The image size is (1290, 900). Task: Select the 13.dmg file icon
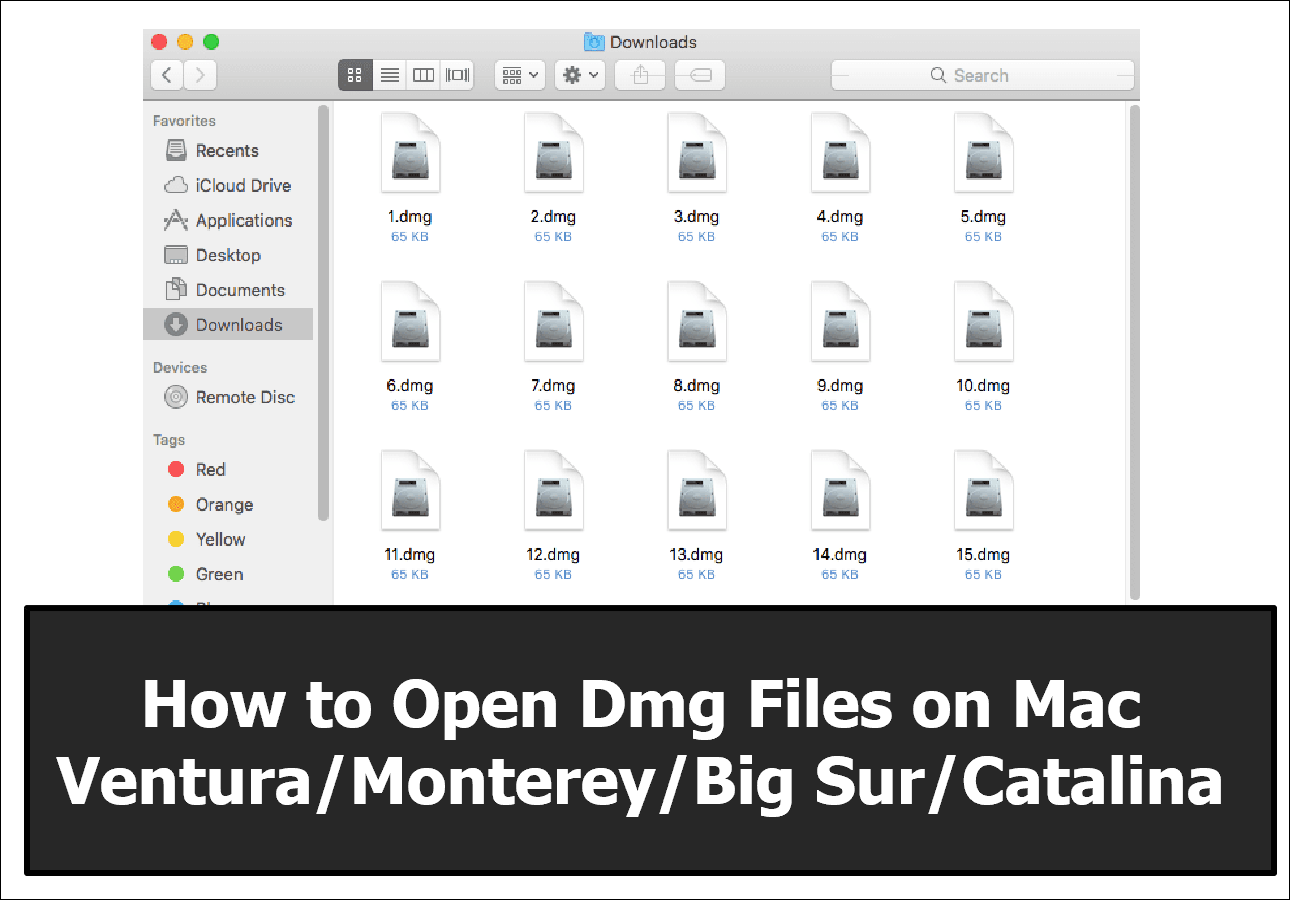697,491
